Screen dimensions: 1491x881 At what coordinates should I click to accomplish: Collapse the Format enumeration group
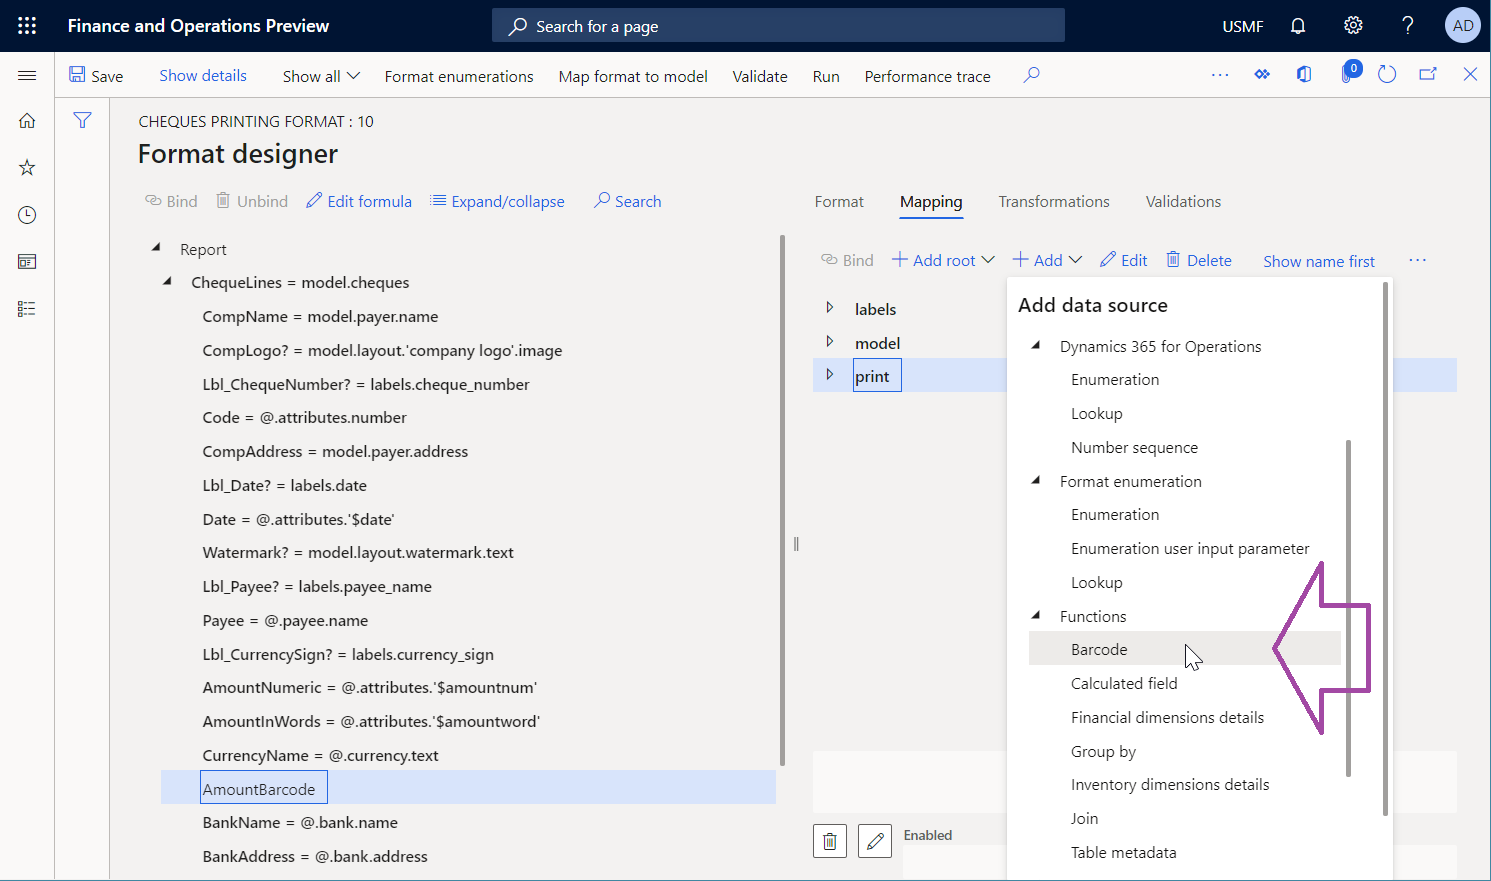pyautogui.click(x=1036, y=480)
